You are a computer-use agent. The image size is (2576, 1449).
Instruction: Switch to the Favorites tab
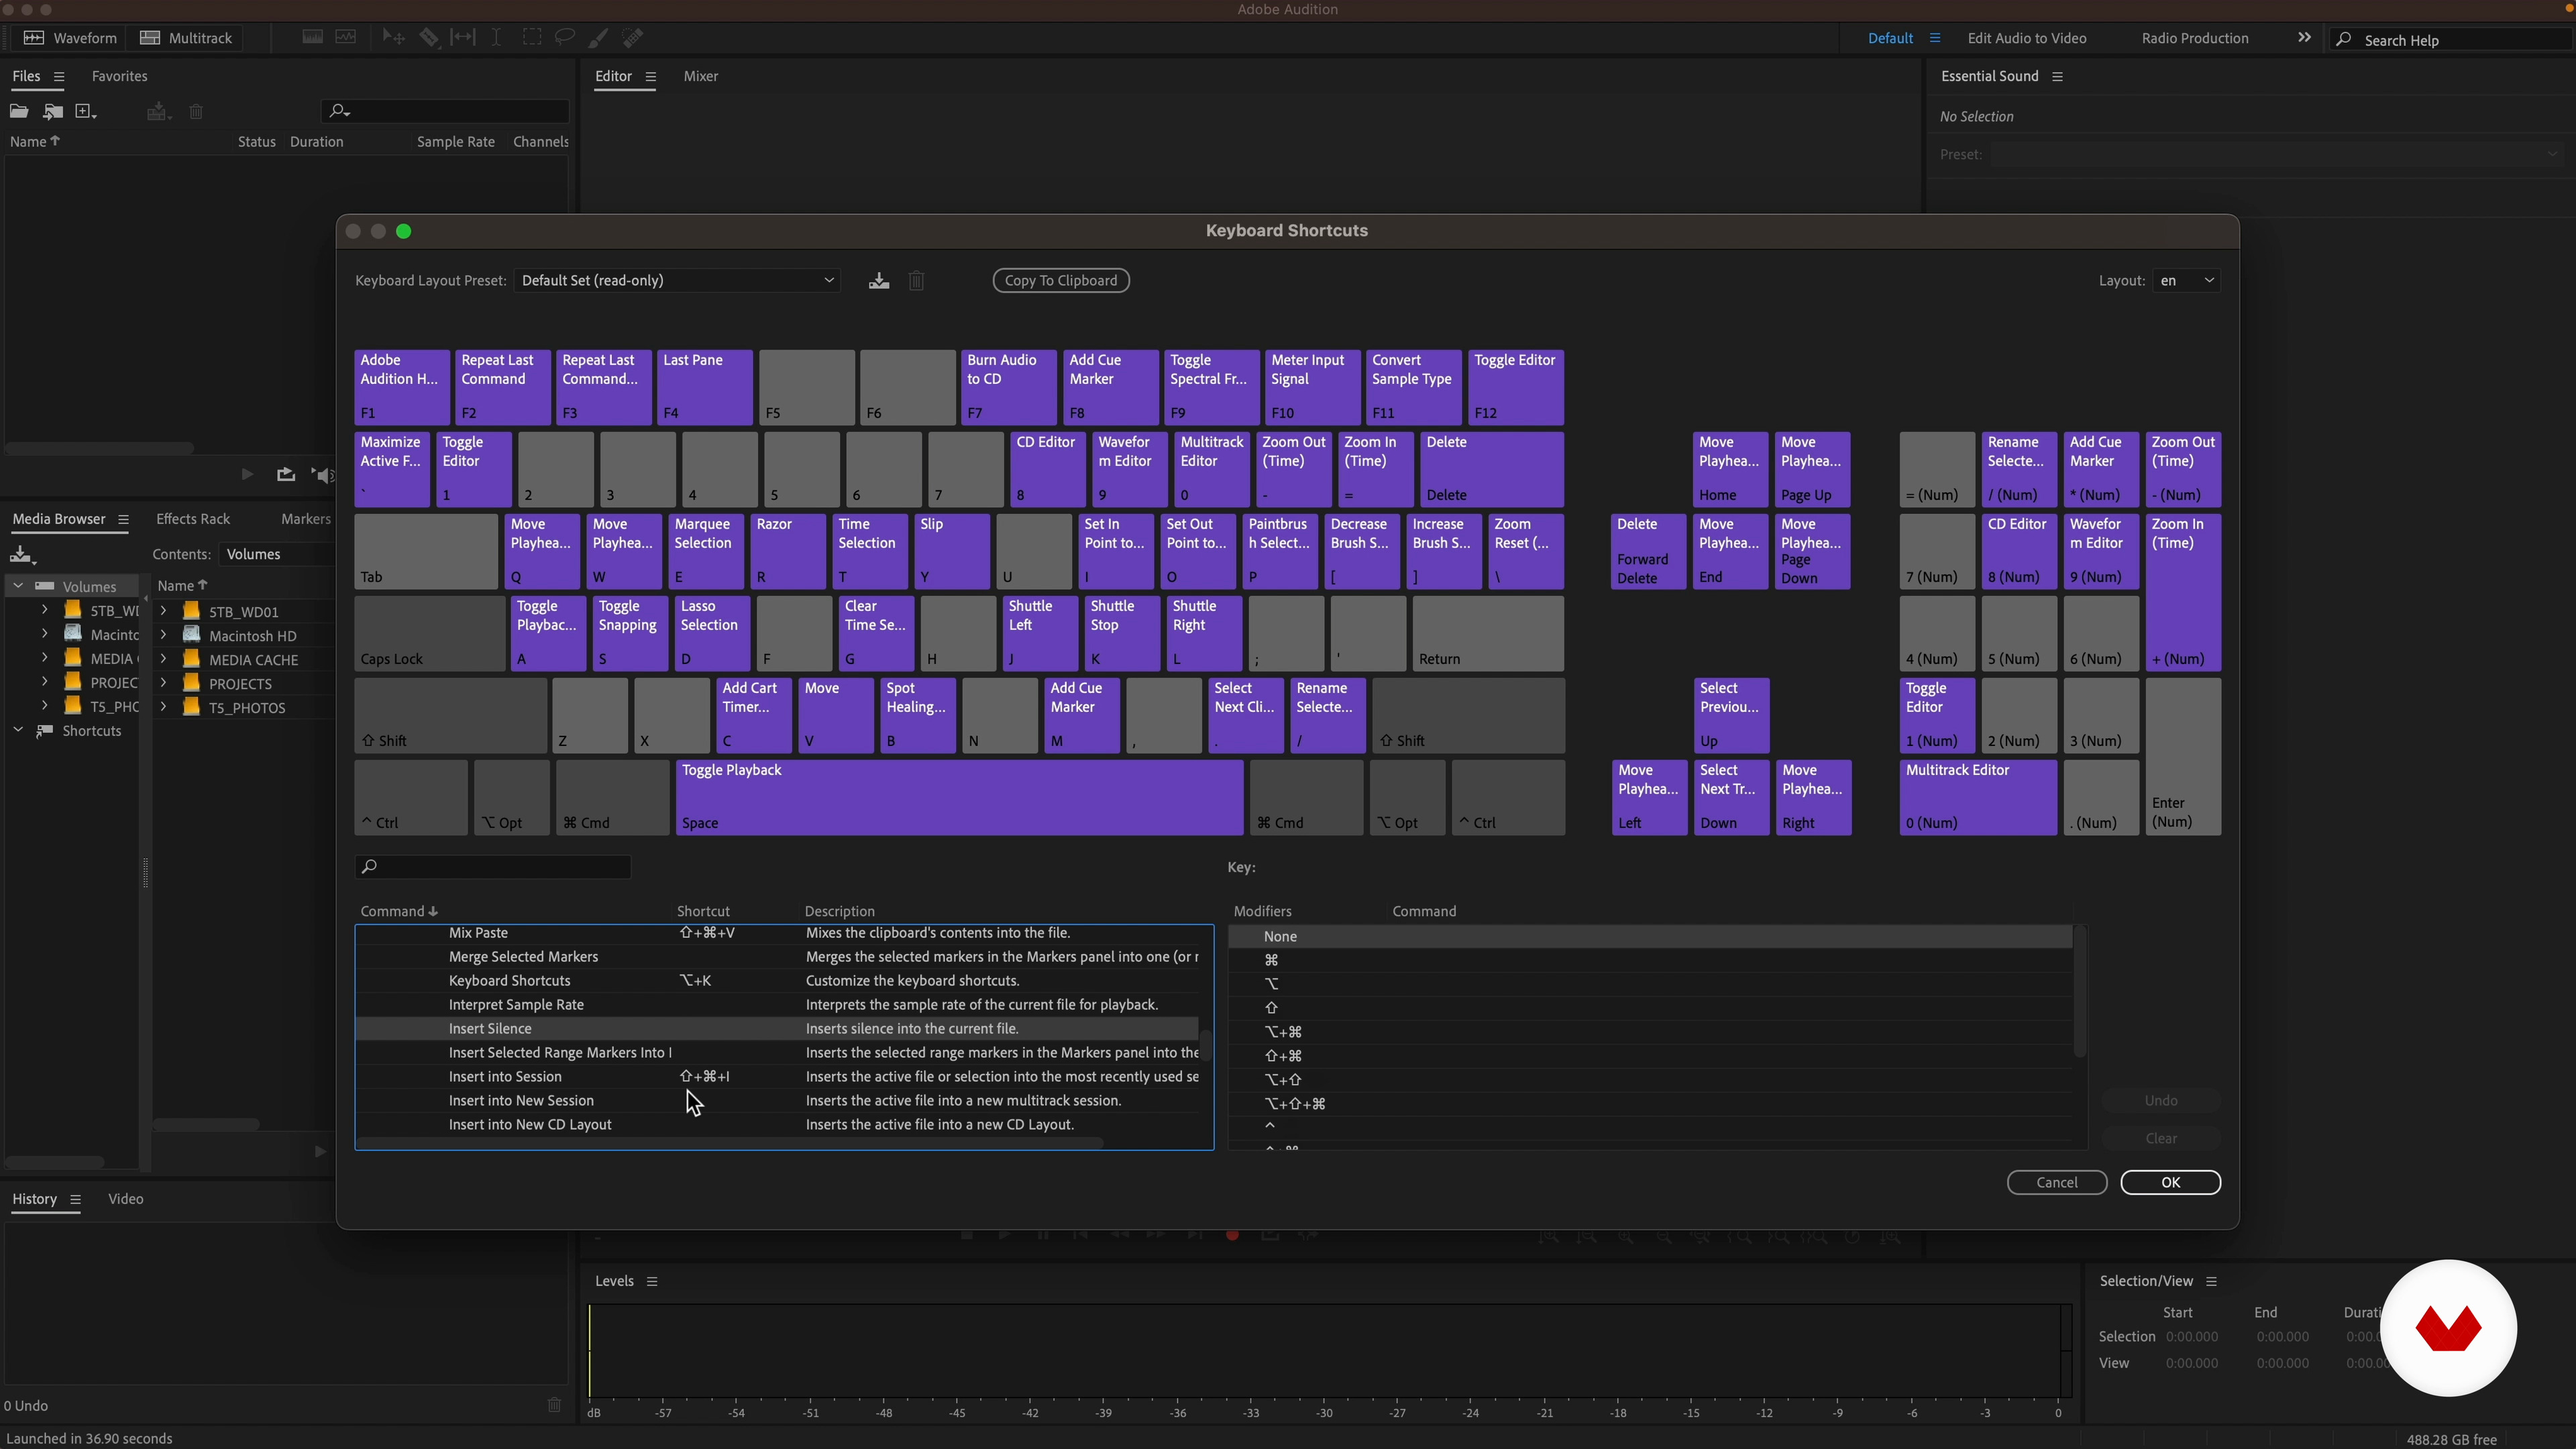119,77
